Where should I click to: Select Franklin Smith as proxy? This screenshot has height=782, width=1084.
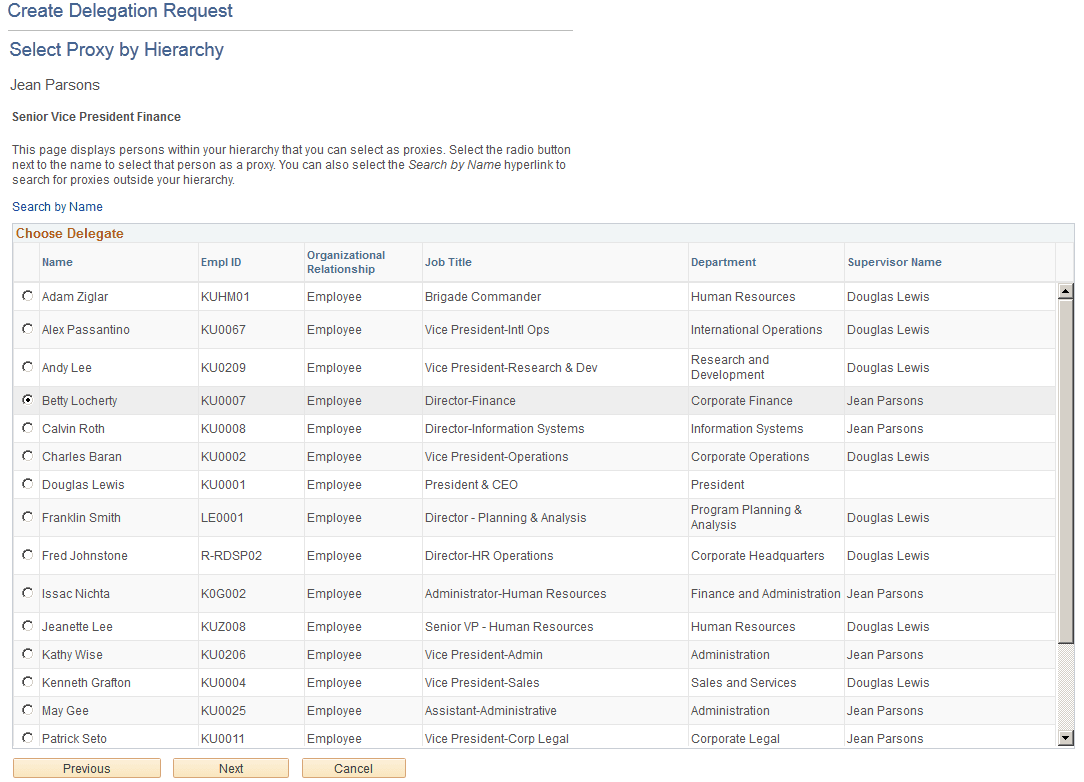click(x=27, y=517)
